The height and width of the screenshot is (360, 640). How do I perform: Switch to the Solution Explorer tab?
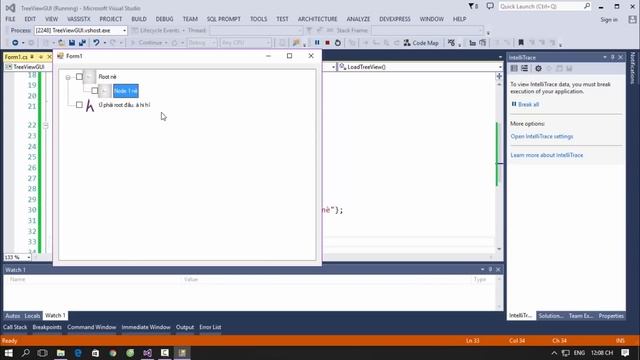coord(551,316)
